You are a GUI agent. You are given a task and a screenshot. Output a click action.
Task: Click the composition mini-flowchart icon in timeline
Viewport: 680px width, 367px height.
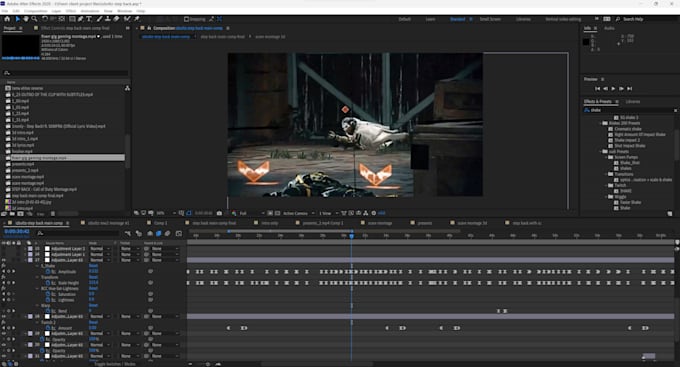128,233
